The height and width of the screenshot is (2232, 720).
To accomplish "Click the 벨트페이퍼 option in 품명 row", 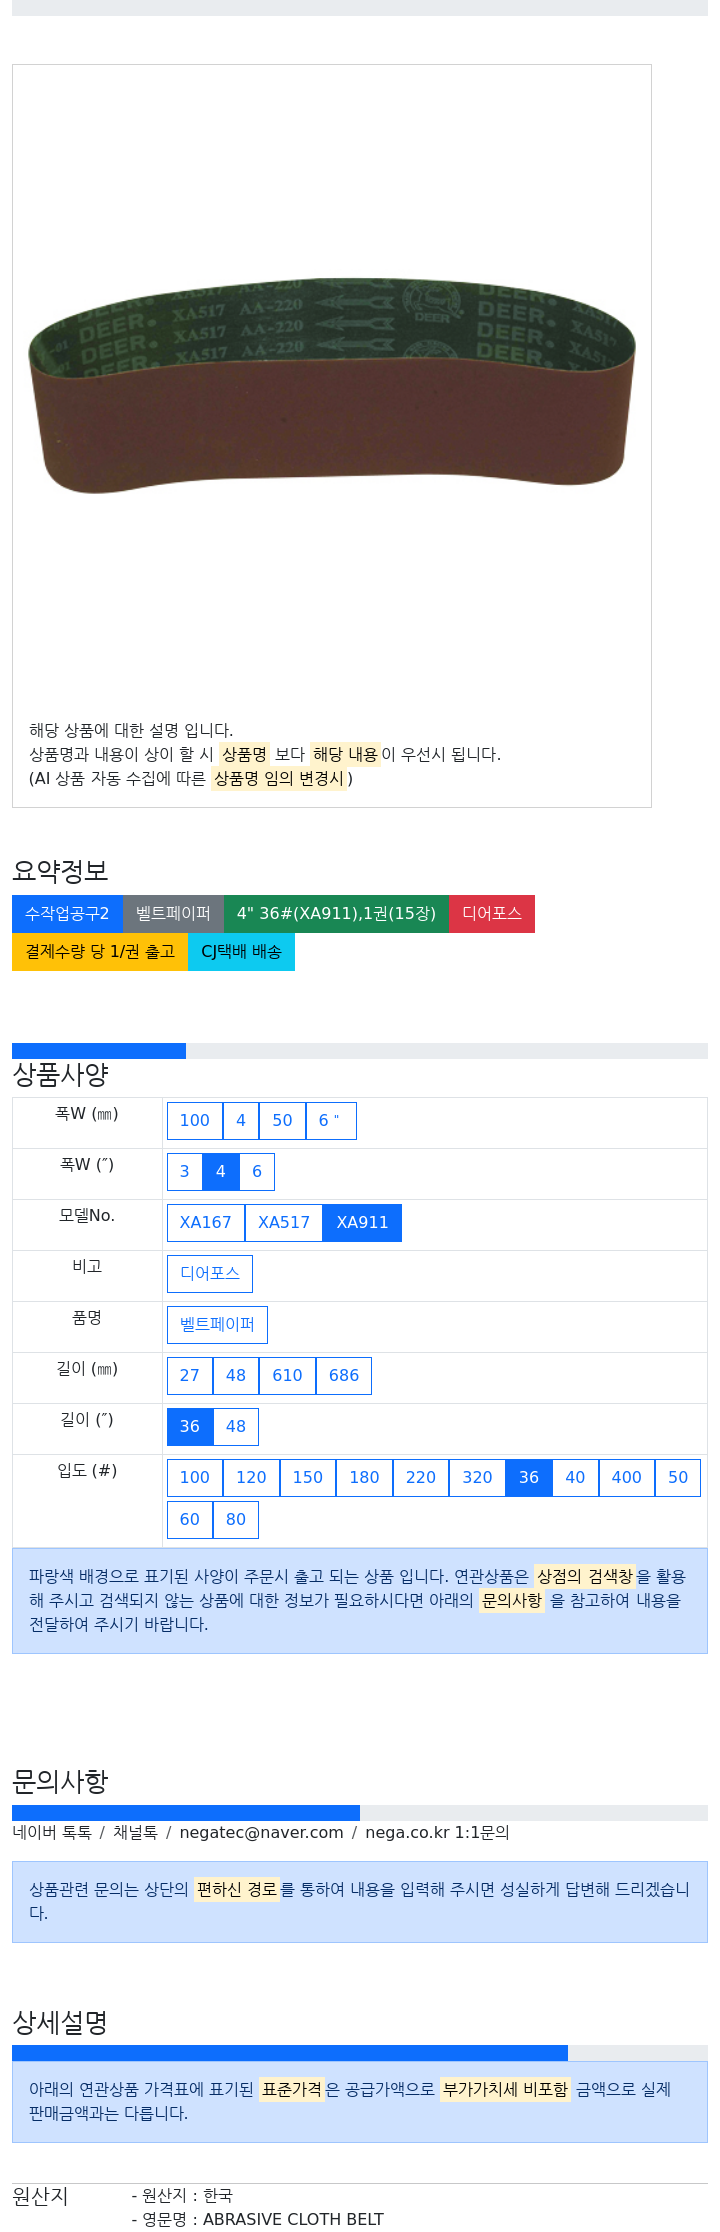I will 217,1325.
